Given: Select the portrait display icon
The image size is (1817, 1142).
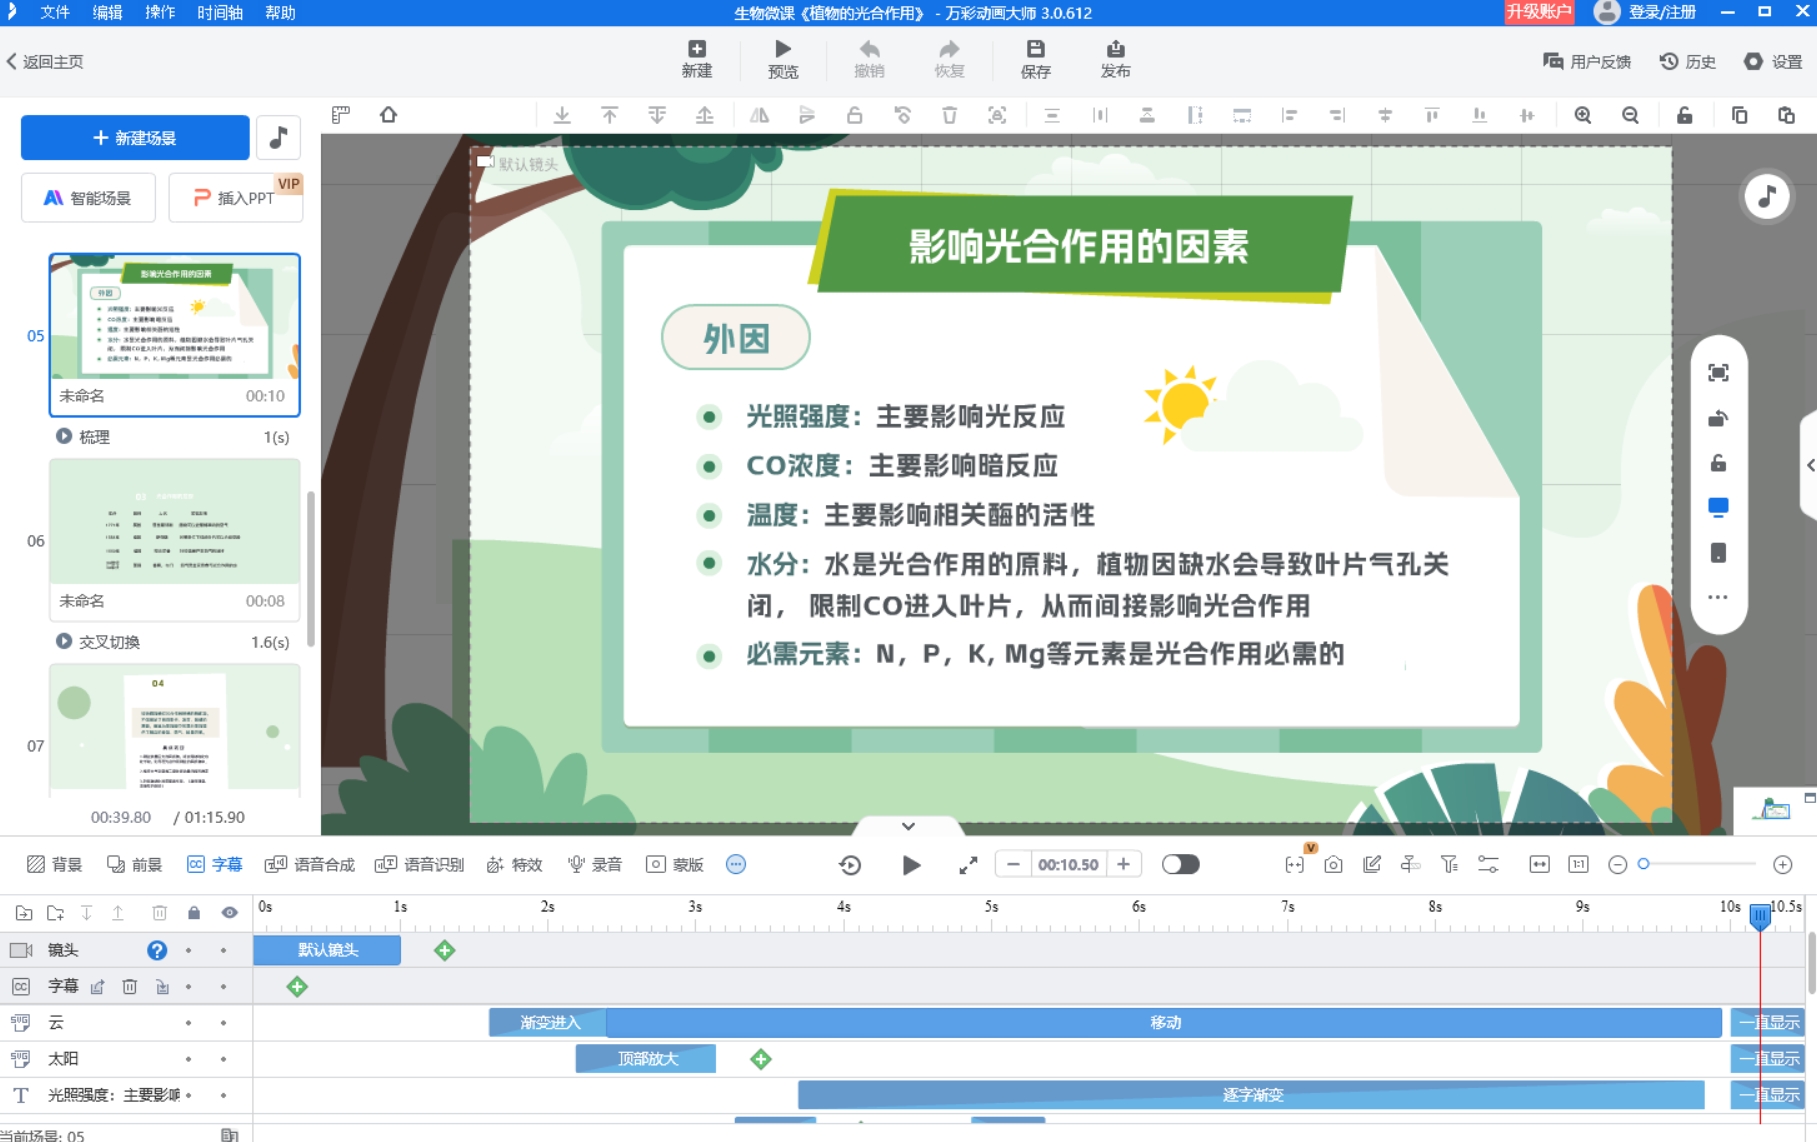Looking at the screenshot, I should pos(1718,553).
